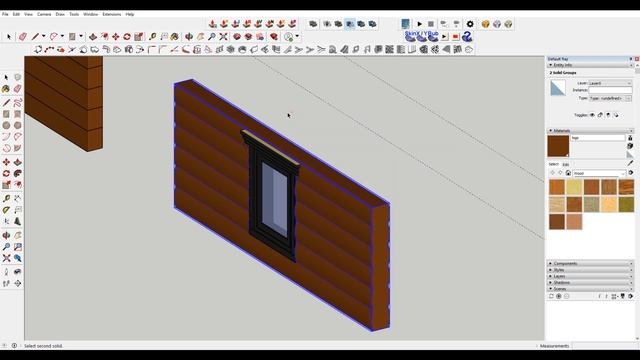
Task: Open the blue question-mark help icon
Action: 467,37
